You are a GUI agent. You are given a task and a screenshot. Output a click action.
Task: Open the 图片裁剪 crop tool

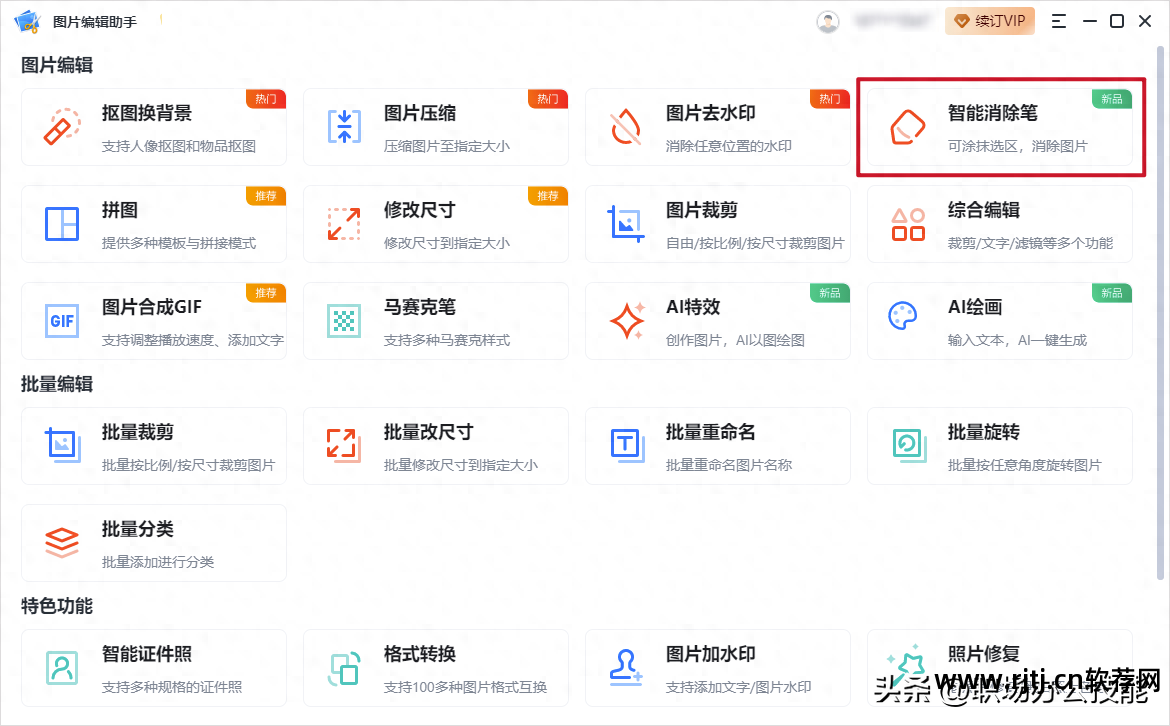tap(717, 223)
